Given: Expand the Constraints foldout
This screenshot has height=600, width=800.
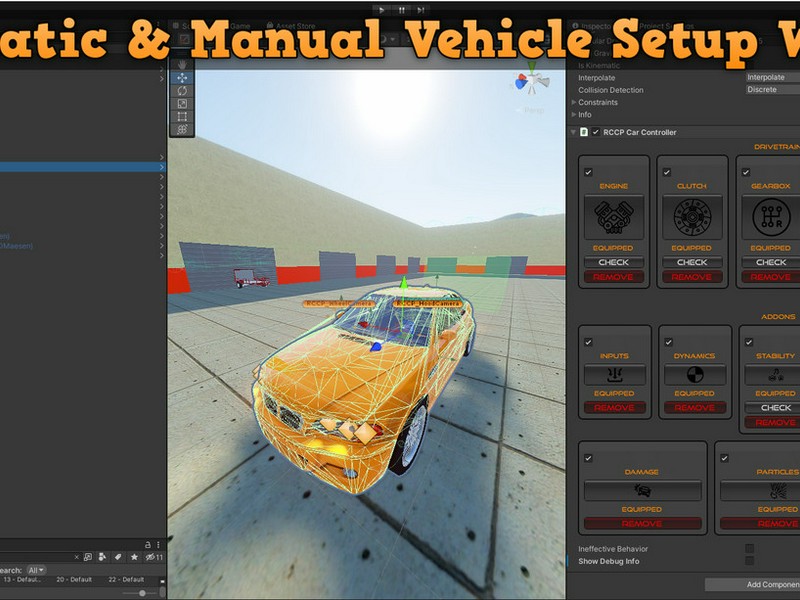Looking at the screenshot, I should (574, 102).
